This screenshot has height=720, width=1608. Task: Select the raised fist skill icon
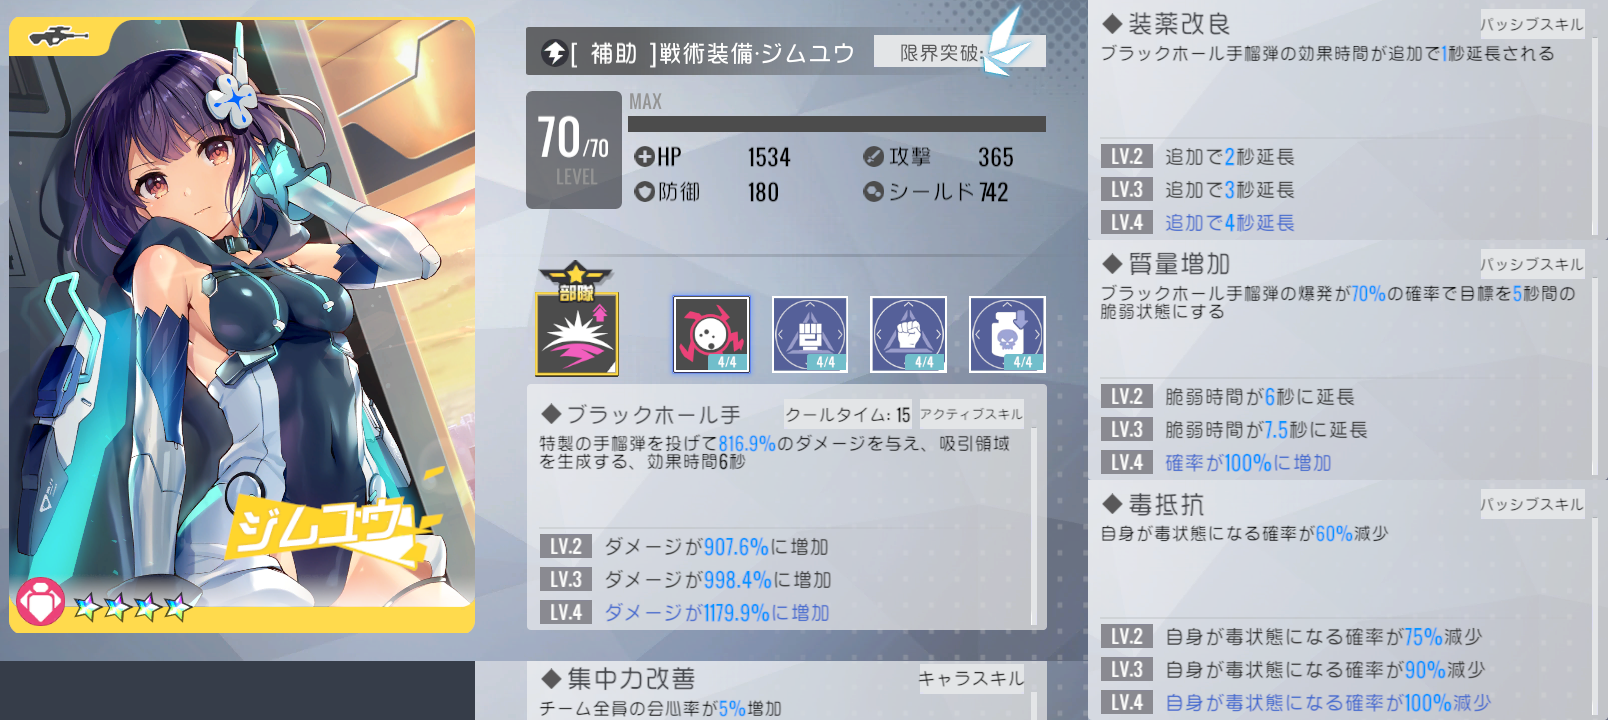908,334
